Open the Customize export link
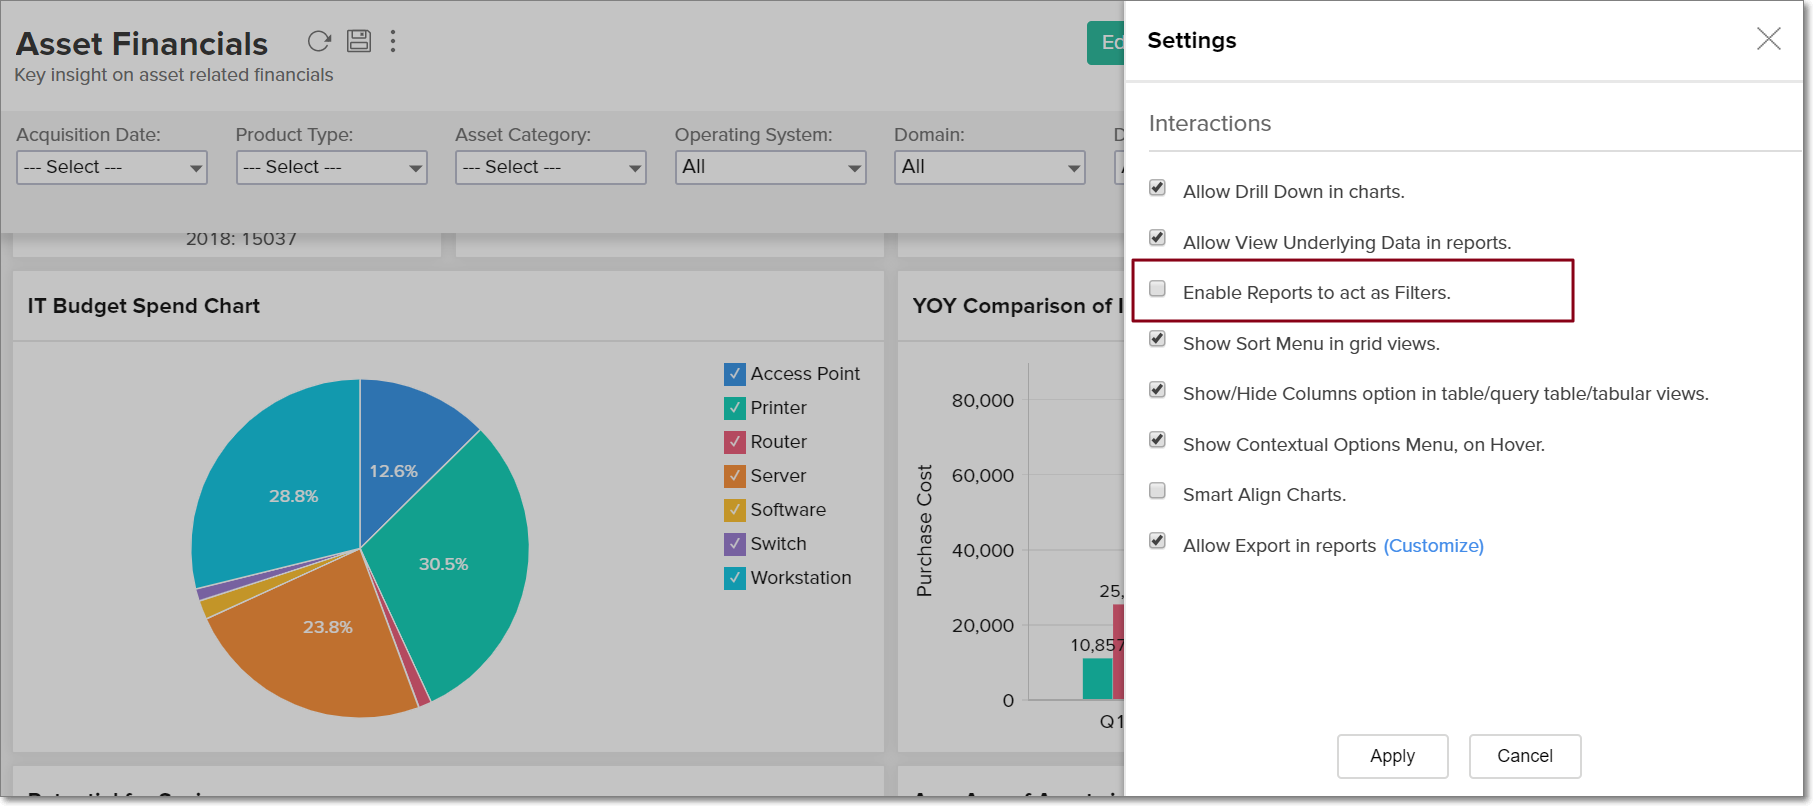The image size is (1813, 806). 1433,546
